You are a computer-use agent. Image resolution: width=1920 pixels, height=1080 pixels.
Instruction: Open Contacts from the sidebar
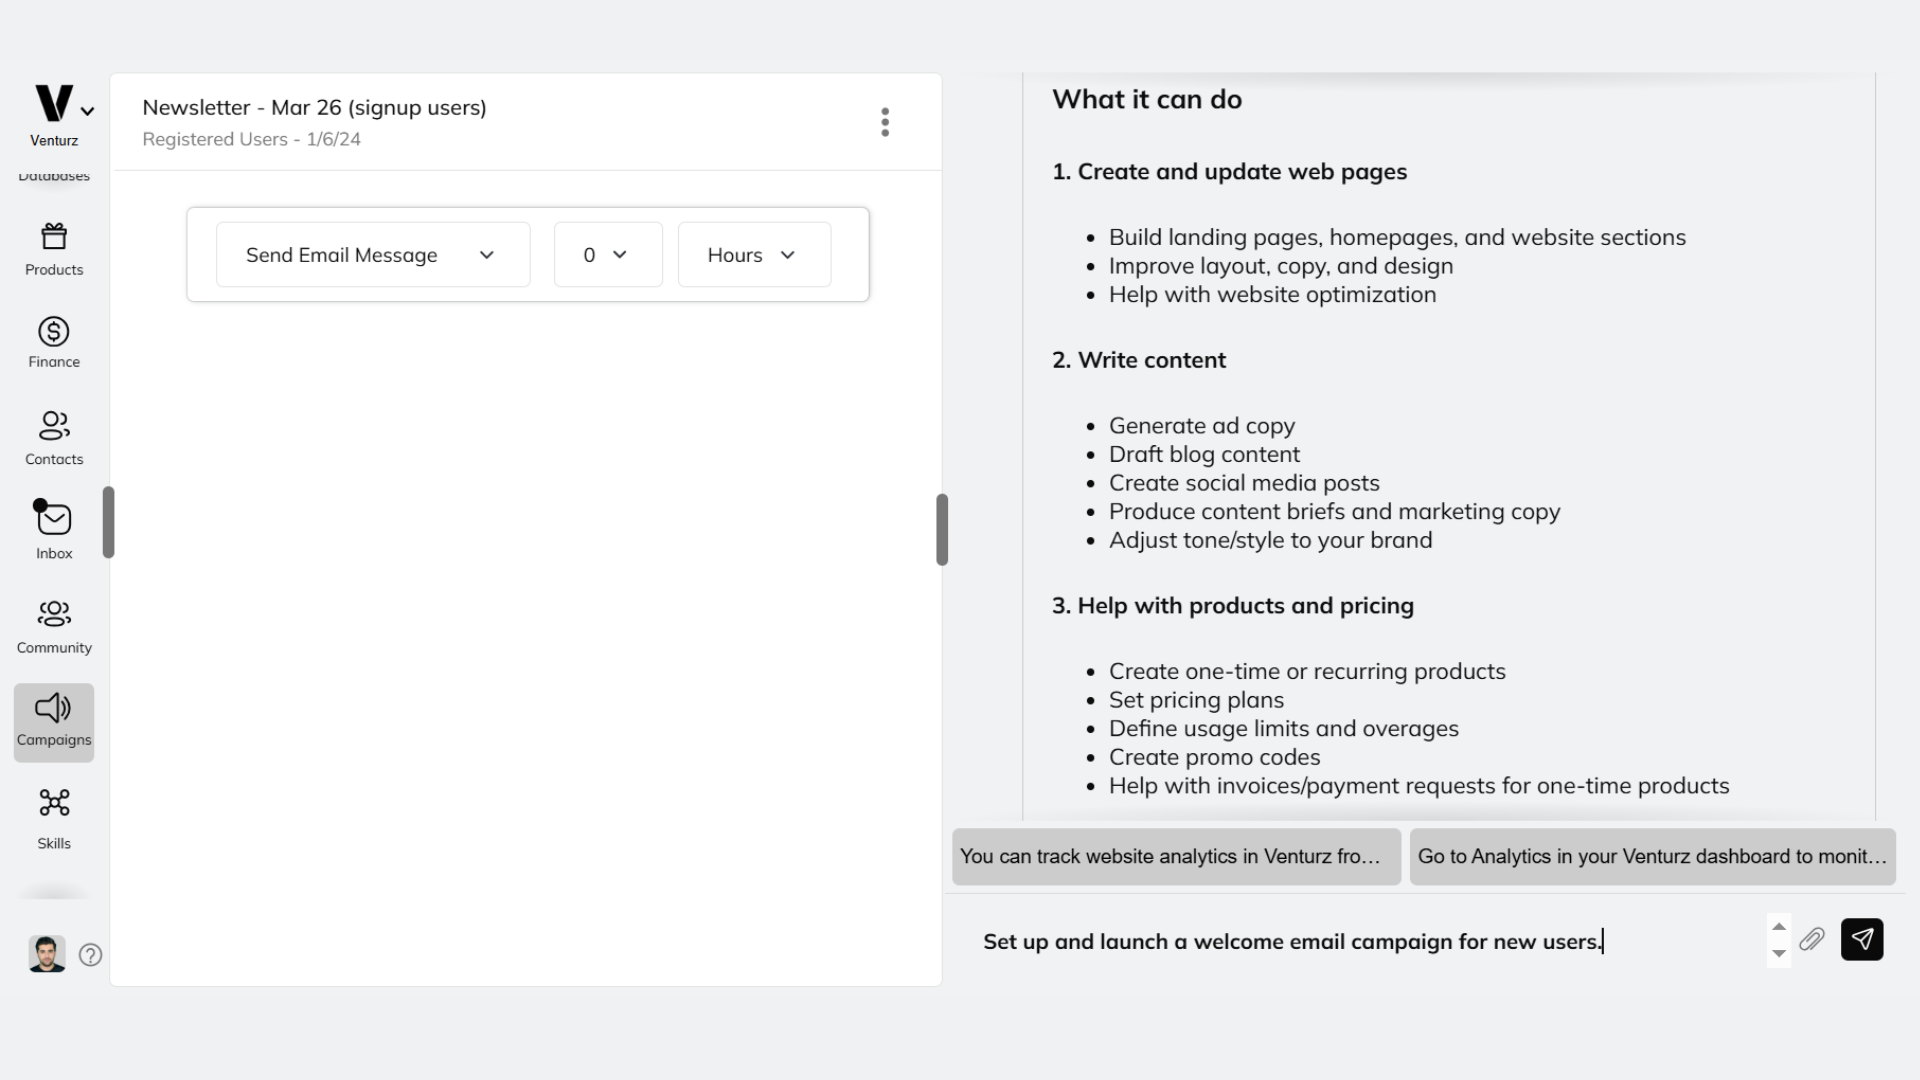coord(53,437)
